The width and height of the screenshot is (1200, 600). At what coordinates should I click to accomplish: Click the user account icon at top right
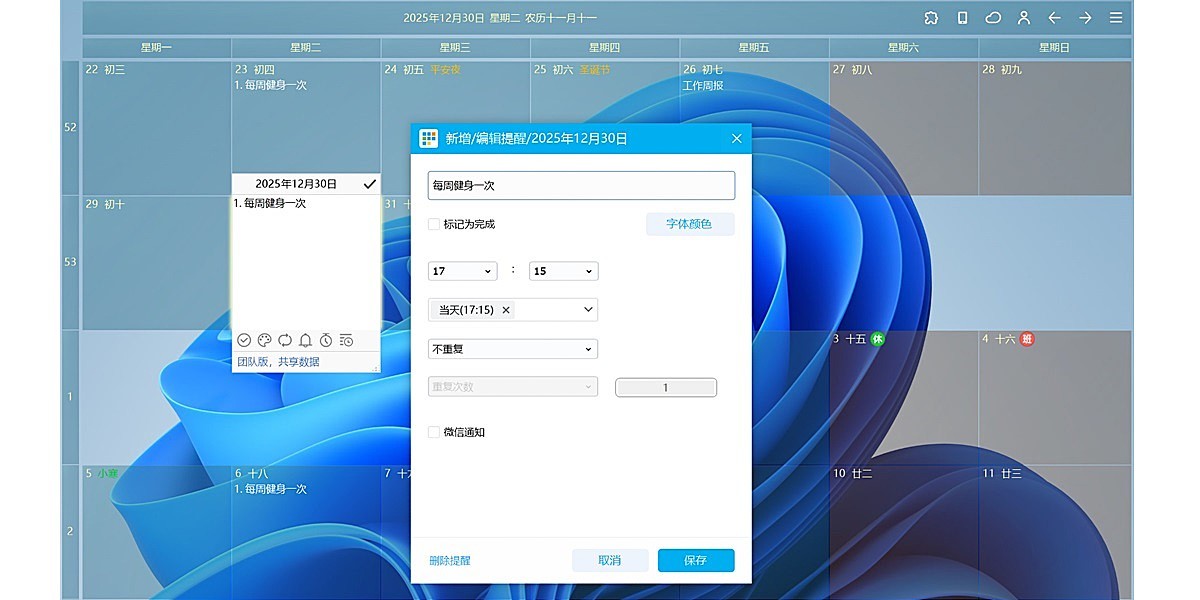[x=1023, y=17]
